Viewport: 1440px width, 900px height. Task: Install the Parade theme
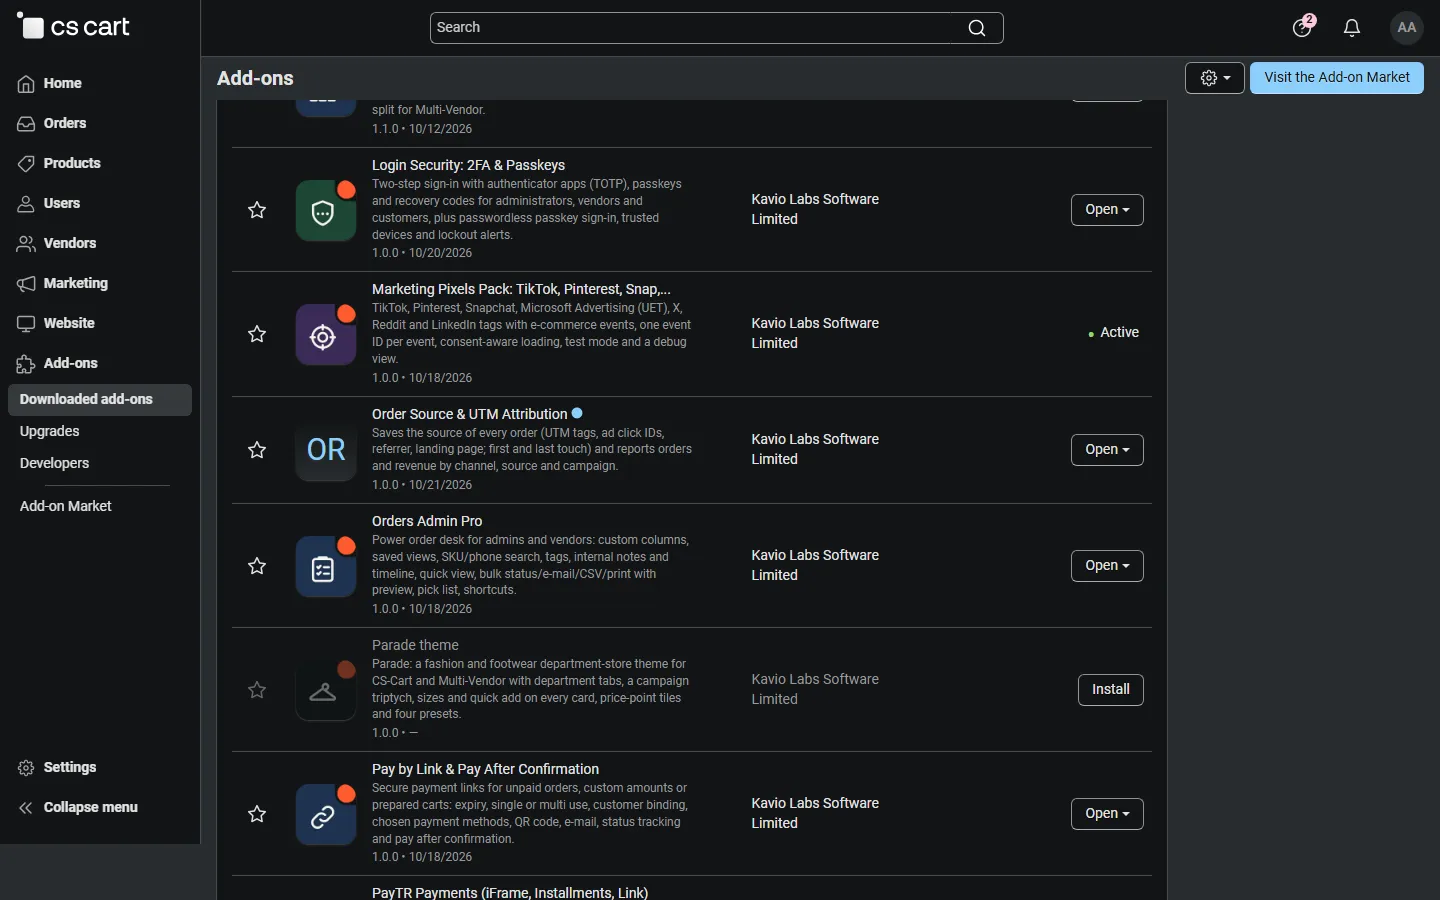click(x=1111, y=690)
